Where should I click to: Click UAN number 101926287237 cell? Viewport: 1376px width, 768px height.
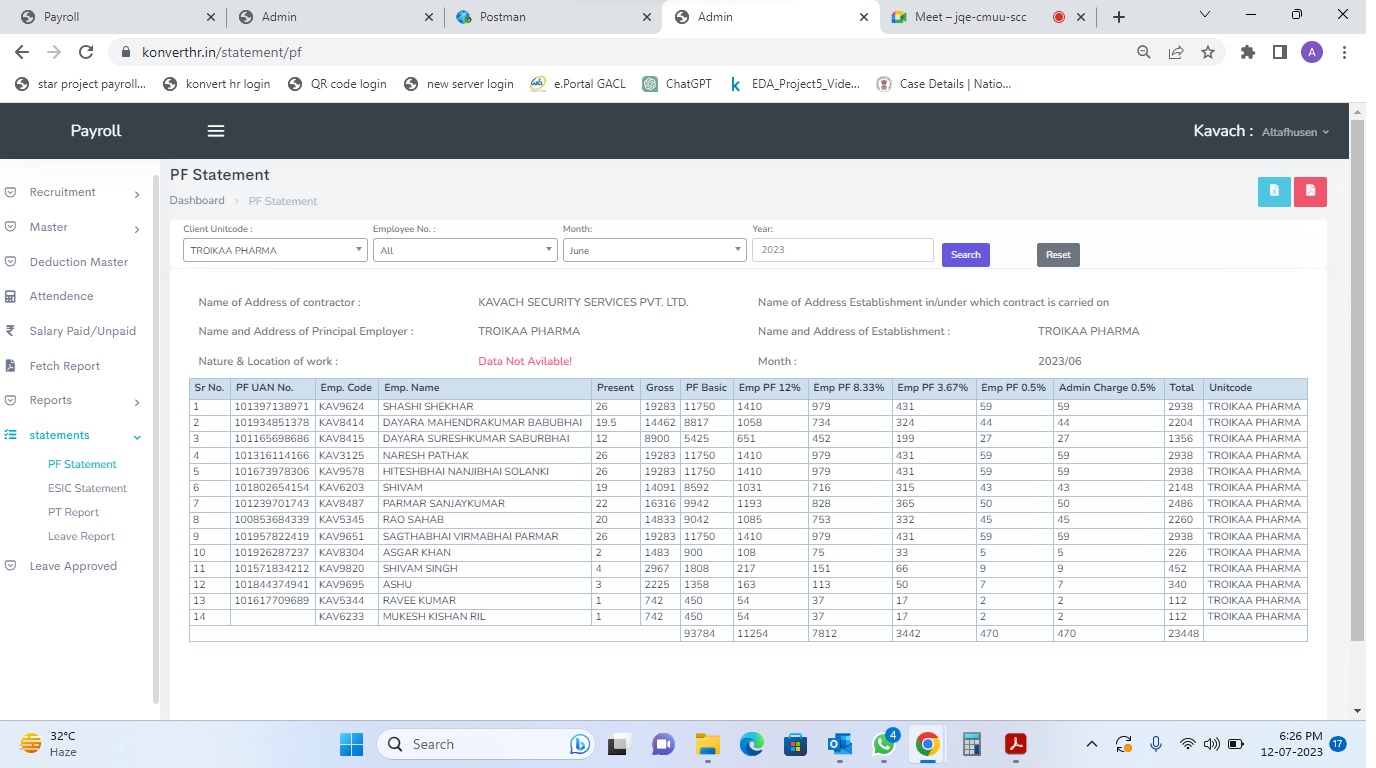click(272, 552)
